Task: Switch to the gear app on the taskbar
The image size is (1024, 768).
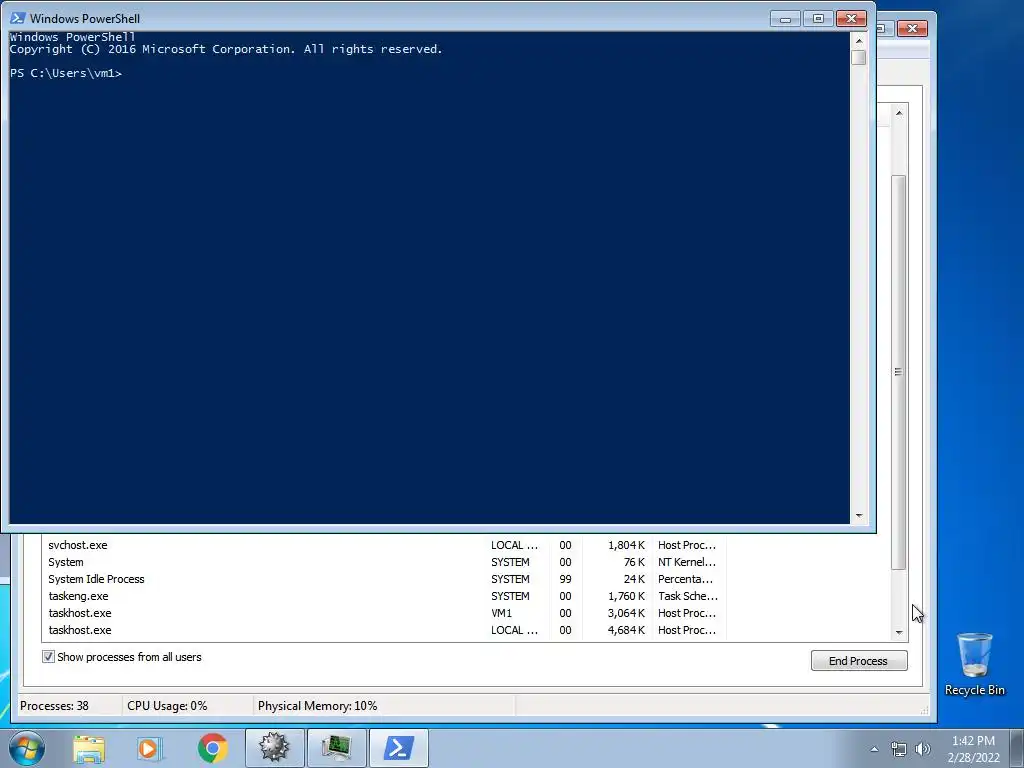Action: click(x=274, y=748)
